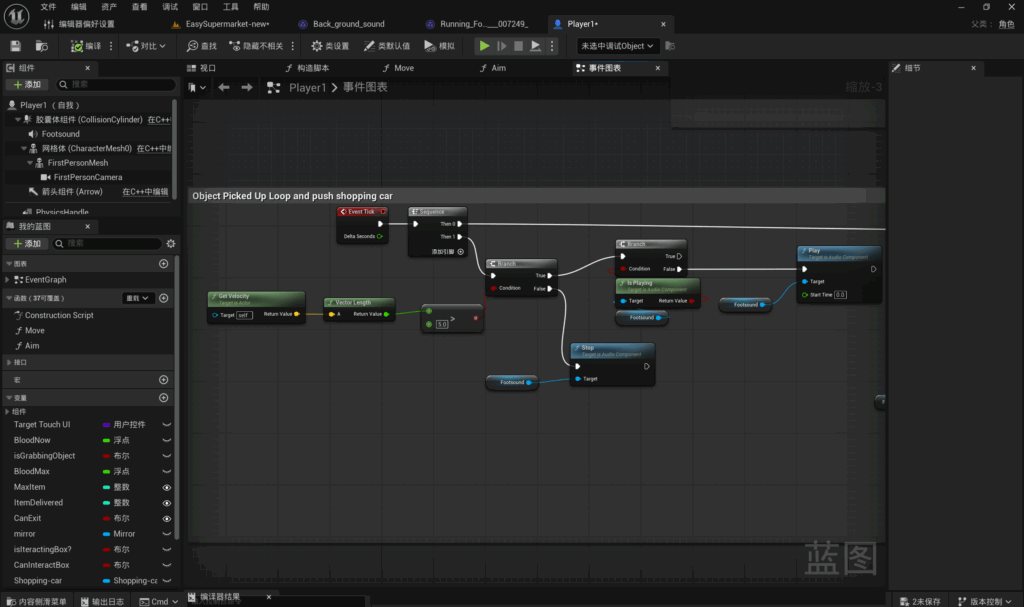
Task: Click BloodMax float type color pill
Action: coord(106,471)
